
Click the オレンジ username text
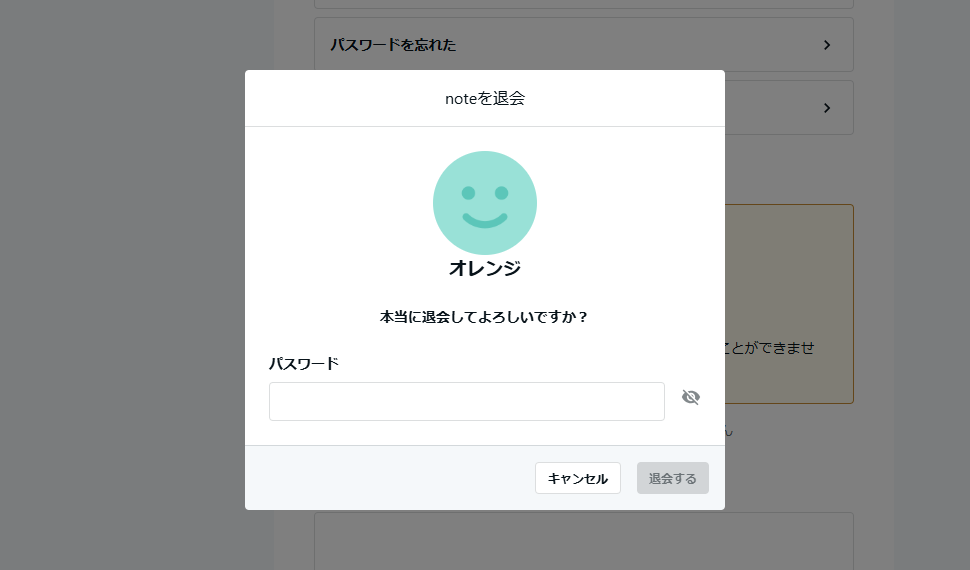click(x=484, y=268)
